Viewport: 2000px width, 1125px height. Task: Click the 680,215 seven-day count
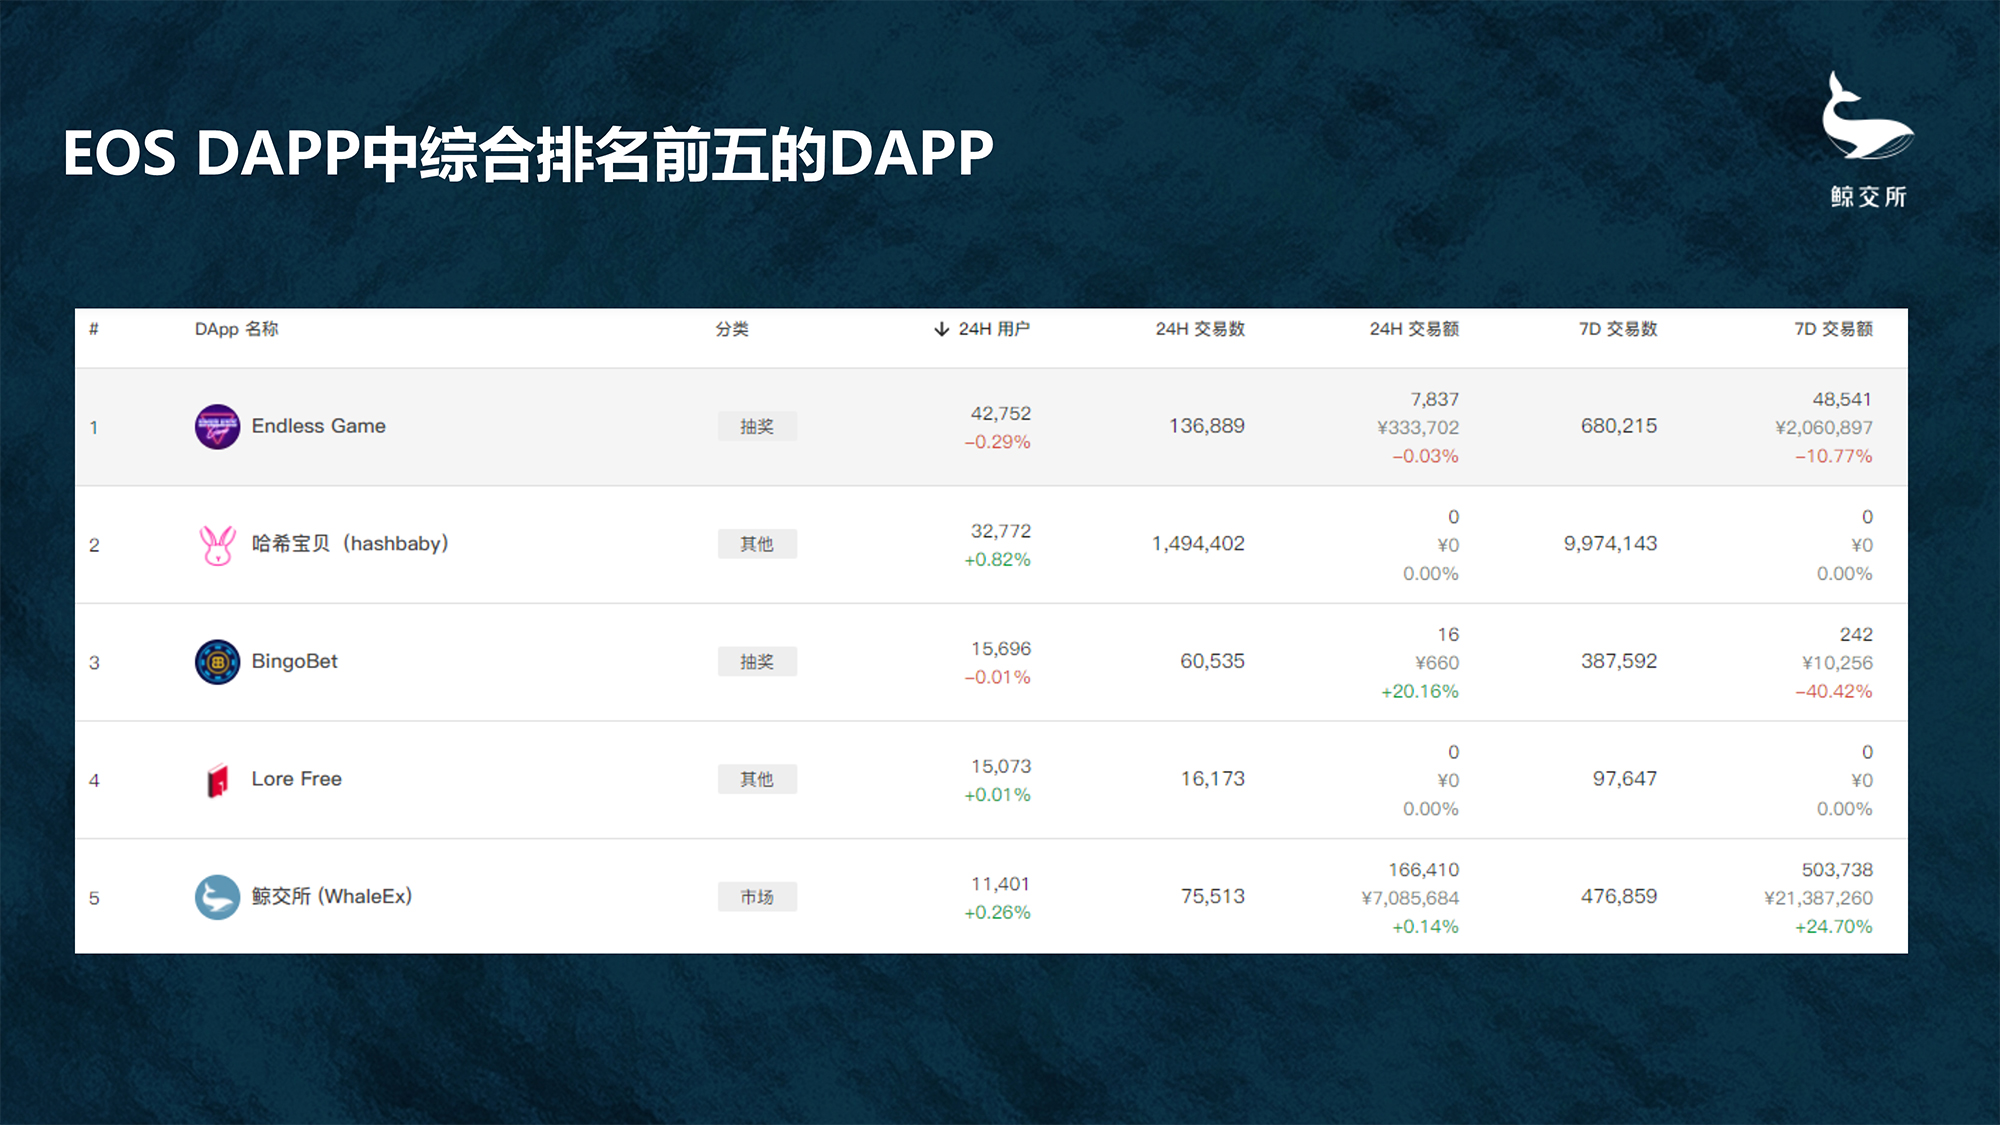coord(1619,426)
